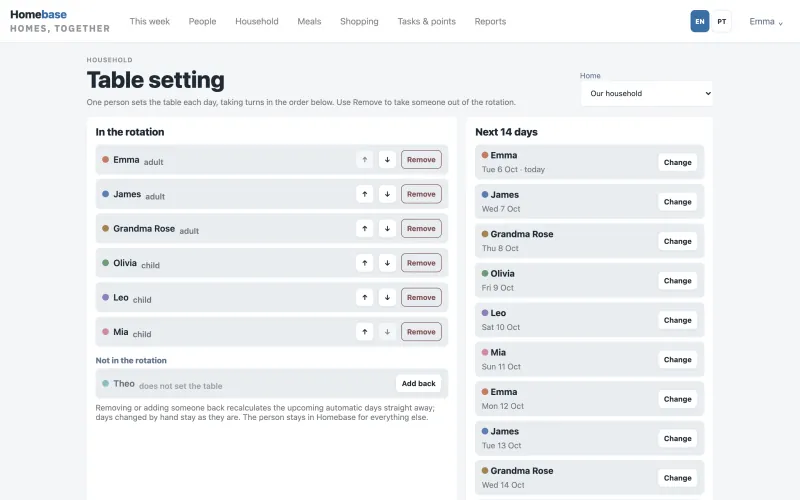Click the up arrow for Leo
This screenshot has width=800, height=500.
click(364, 297)
